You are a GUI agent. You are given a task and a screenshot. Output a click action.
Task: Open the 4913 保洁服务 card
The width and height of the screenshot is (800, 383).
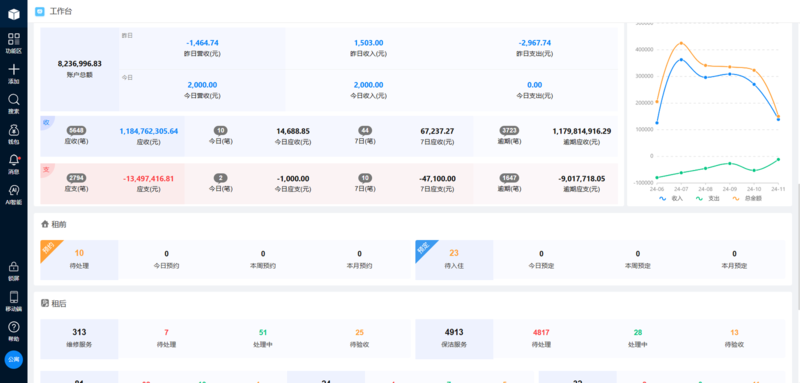coord(454,339)
